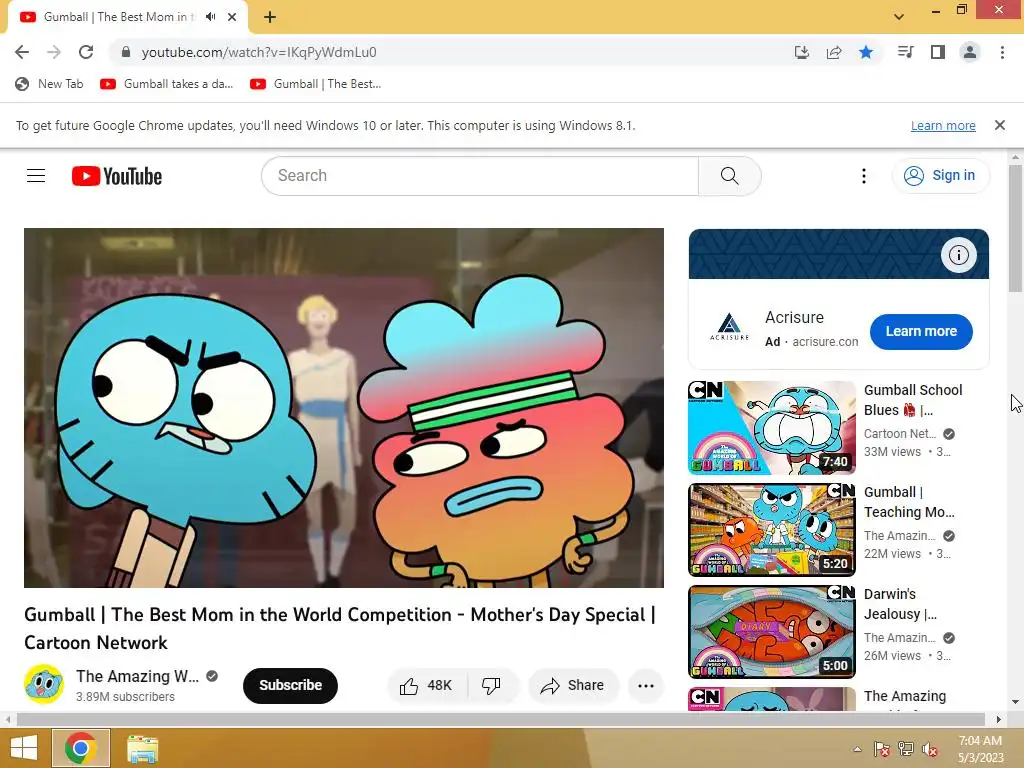The width and height of the screenshot is (1024, 768).
Task: Click Chrome icon in taskbar
Action: coord(80,748)
